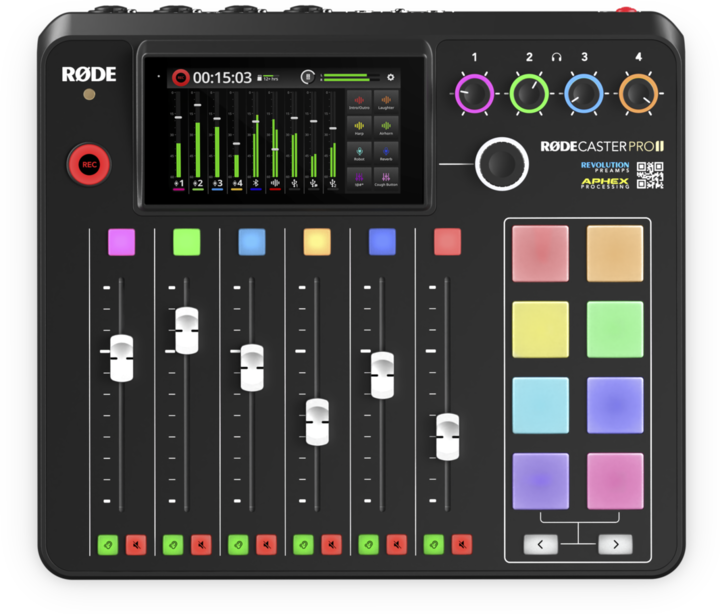The width and height of the screenshot is (720, 614).
Task: Trigger the red smart pad
Action: [x=540, y=253]
